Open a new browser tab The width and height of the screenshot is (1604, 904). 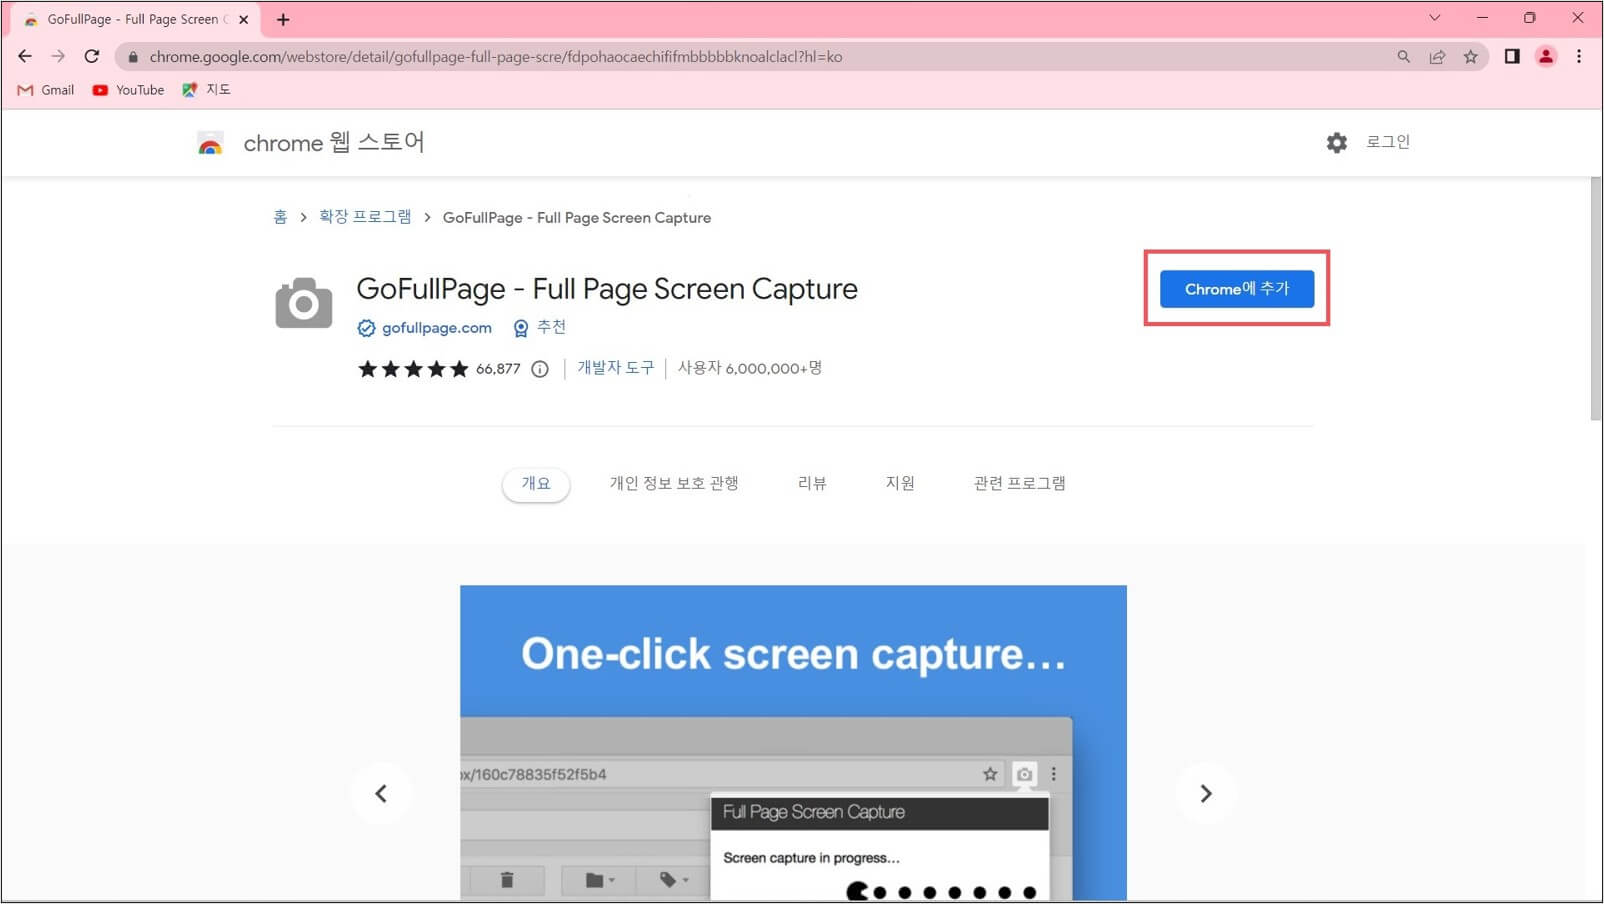click(x=283, y=19)
